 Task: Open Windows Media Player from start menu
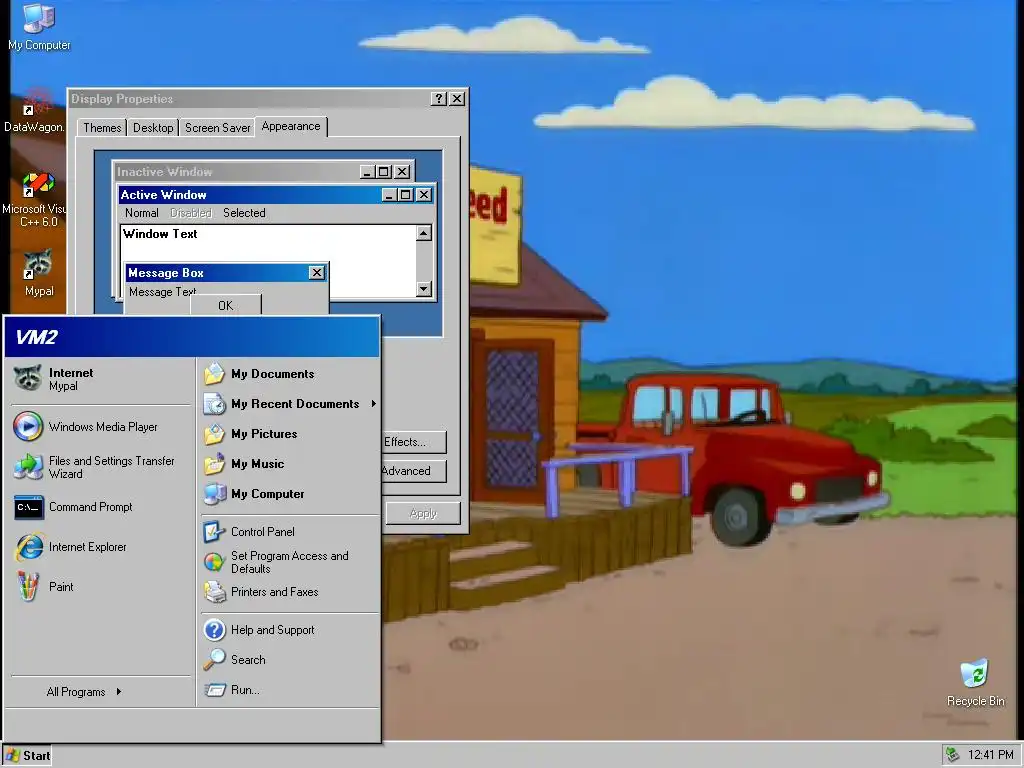pyautogui.click(x=100, y=426)
